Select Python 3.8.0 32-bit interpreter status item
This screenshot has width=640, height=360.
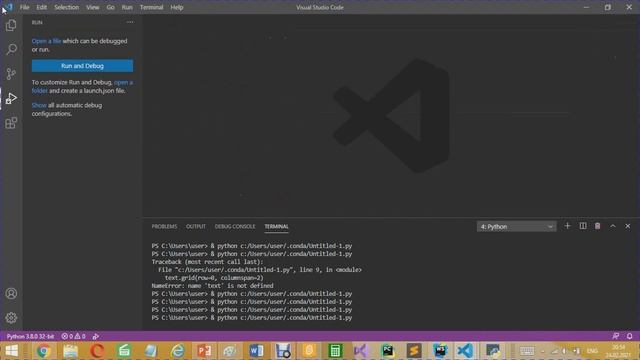[30, 336]
